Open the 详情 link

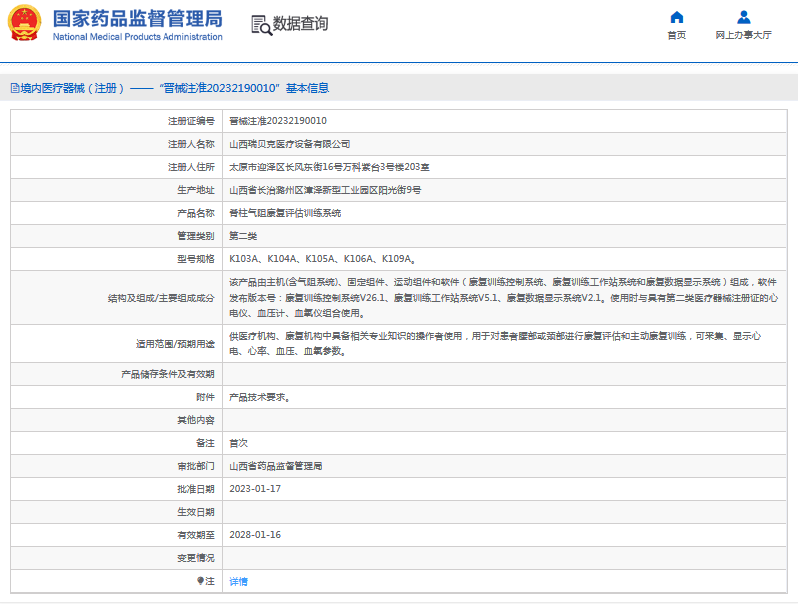238,581
